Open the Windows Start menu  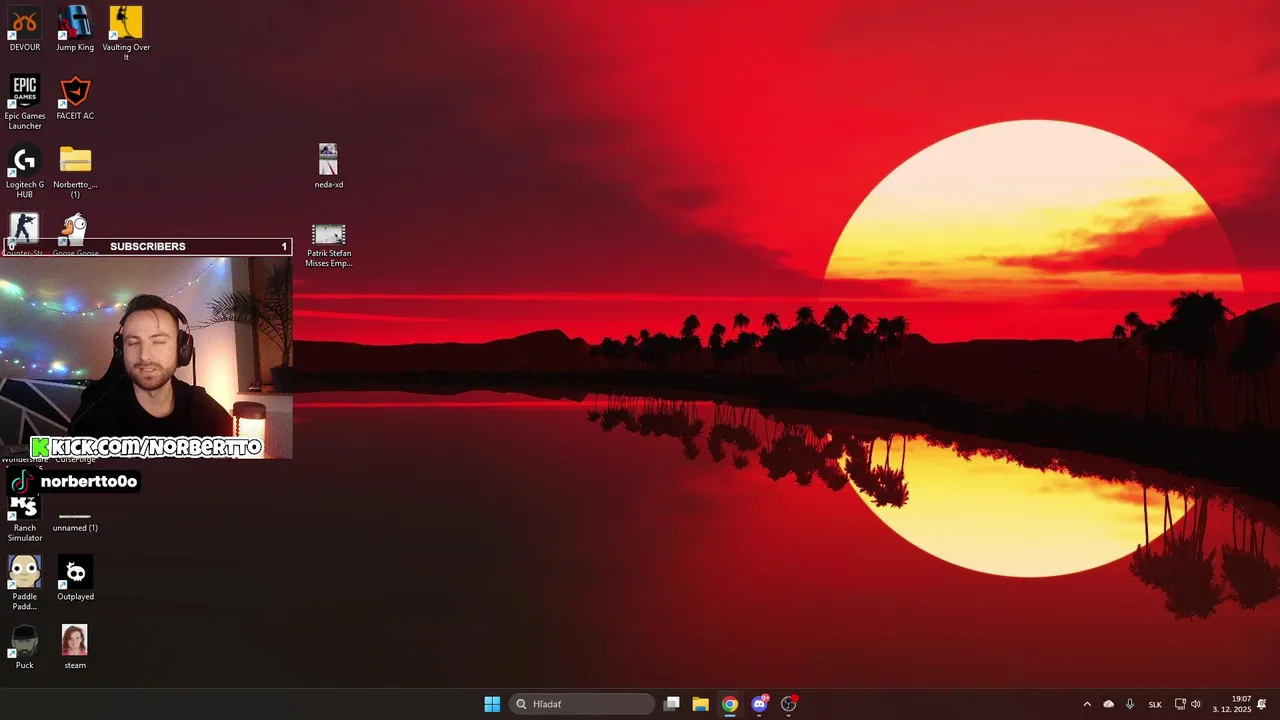pos(492,704)
